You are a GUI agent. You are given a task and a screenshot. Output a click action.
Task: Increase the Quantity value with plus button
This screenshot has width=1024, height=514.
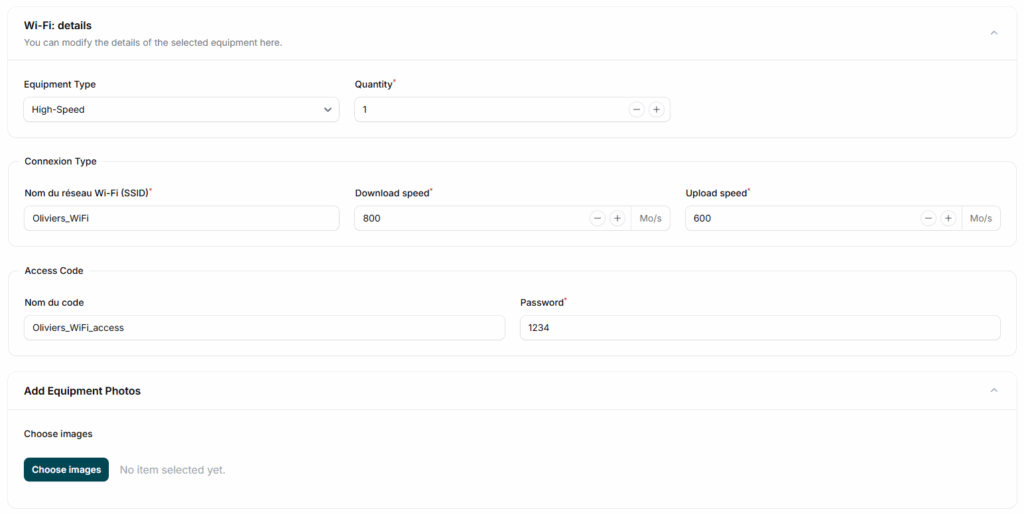(x=656, y=110)
